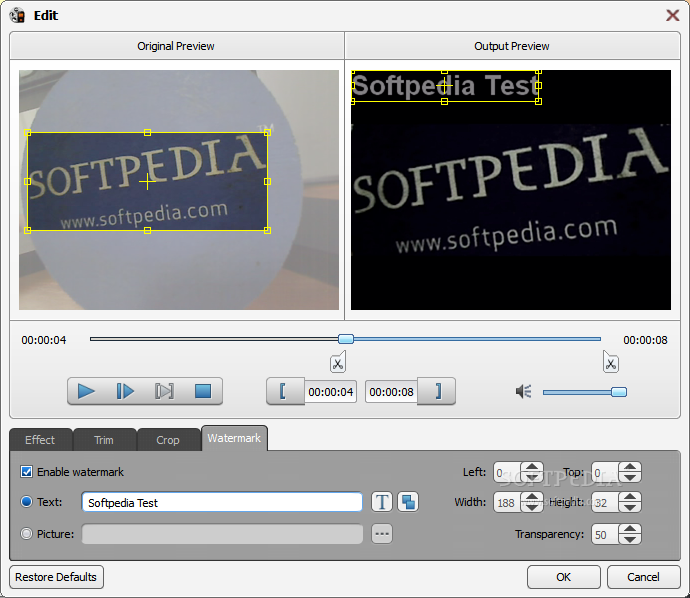The width and height of the screenshot is (690, 598).
Task: Select the Picture watermark radio button
Action: point(26,534)
